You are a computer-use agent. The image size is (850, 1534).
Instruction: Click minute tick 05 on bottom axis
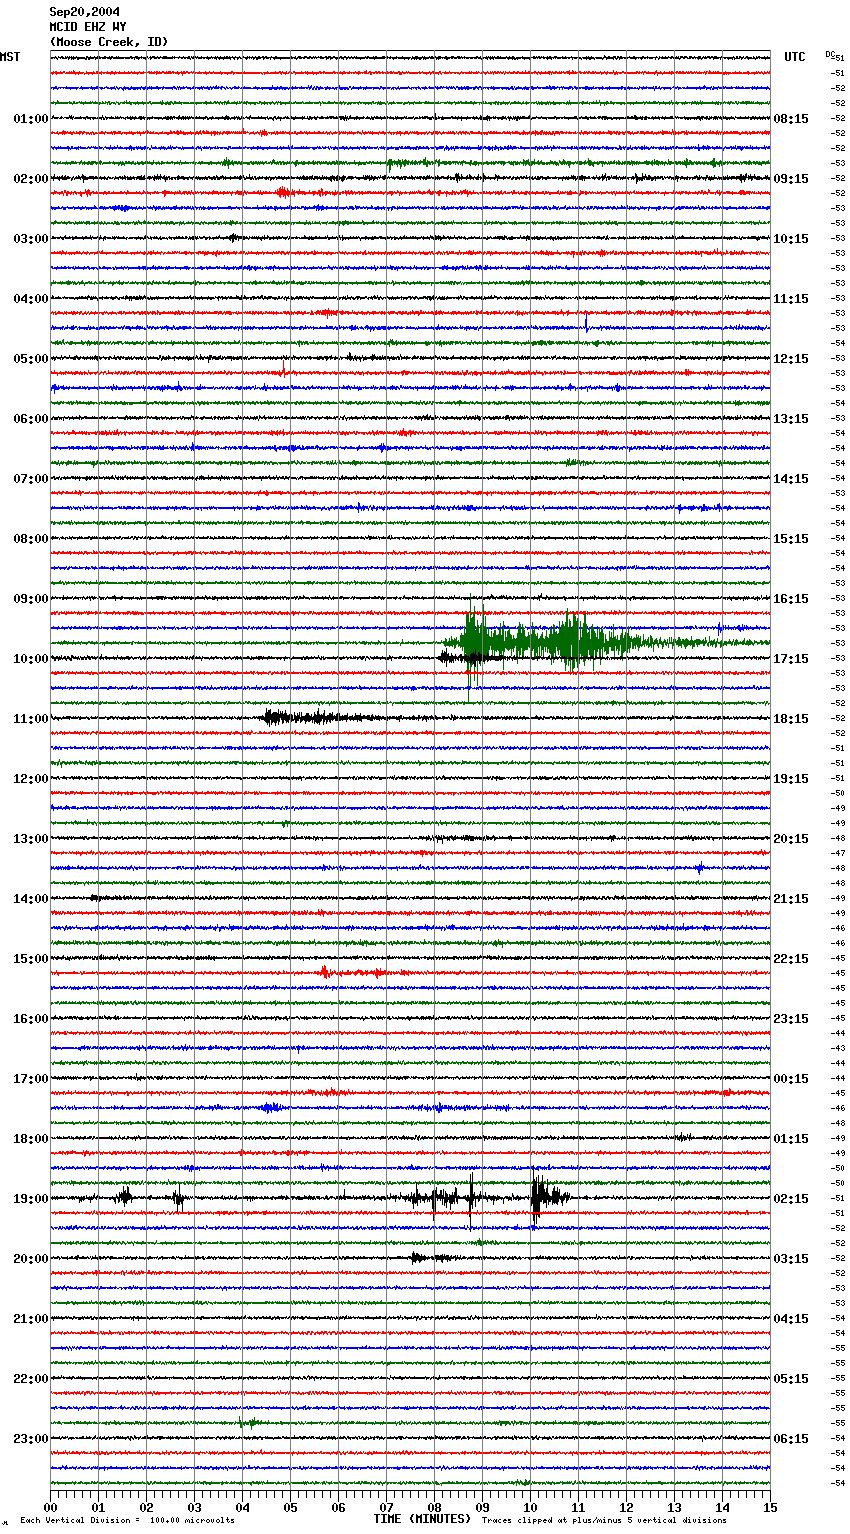pyautogui.click(x=290, y=1507)
